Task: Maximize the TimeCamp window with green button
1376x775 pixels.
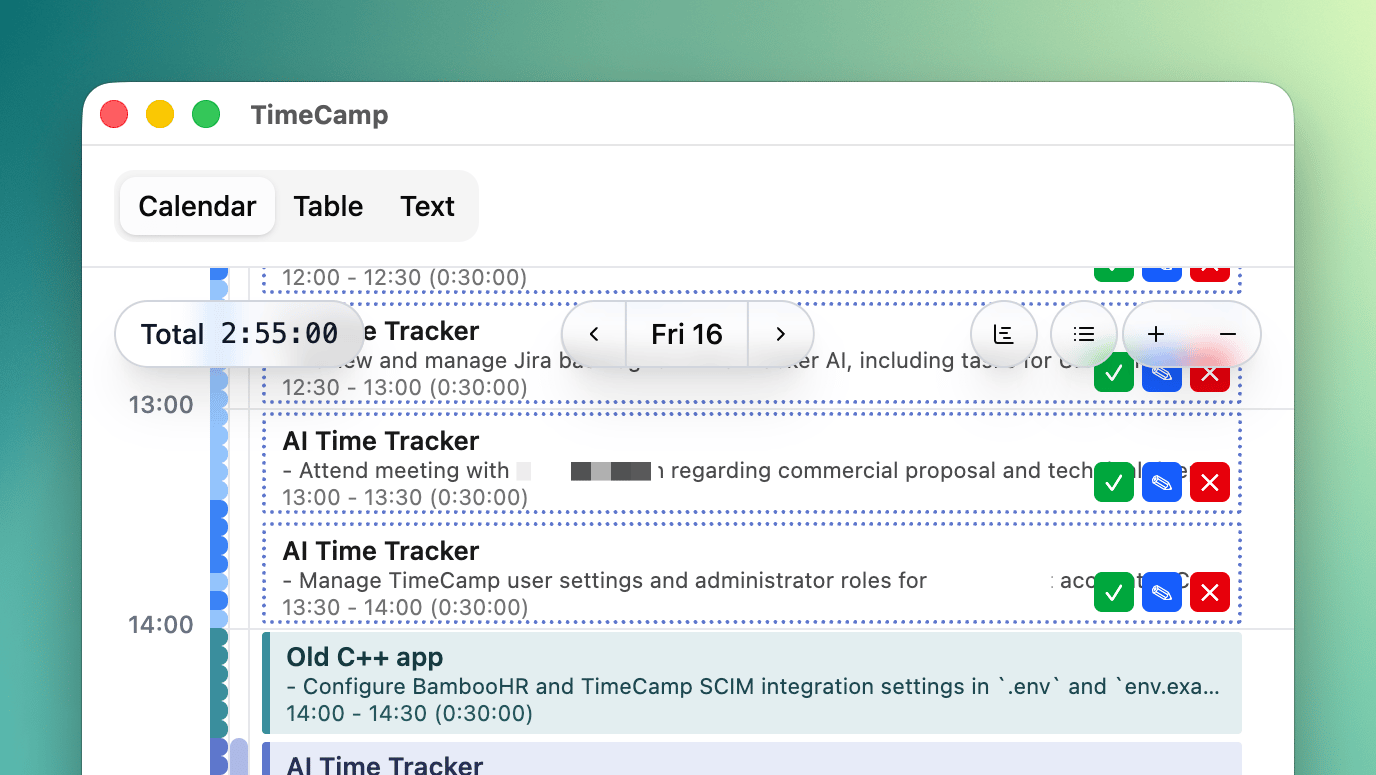Action: click(x=206, y=114)
